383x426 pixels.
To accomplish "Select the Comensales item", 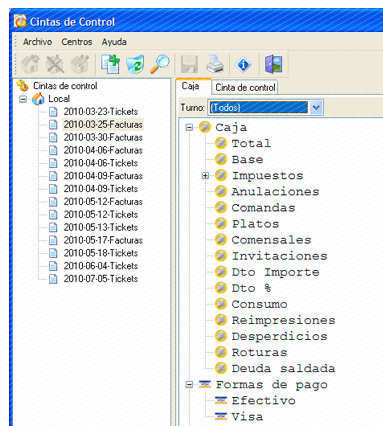I will (271, 240).
